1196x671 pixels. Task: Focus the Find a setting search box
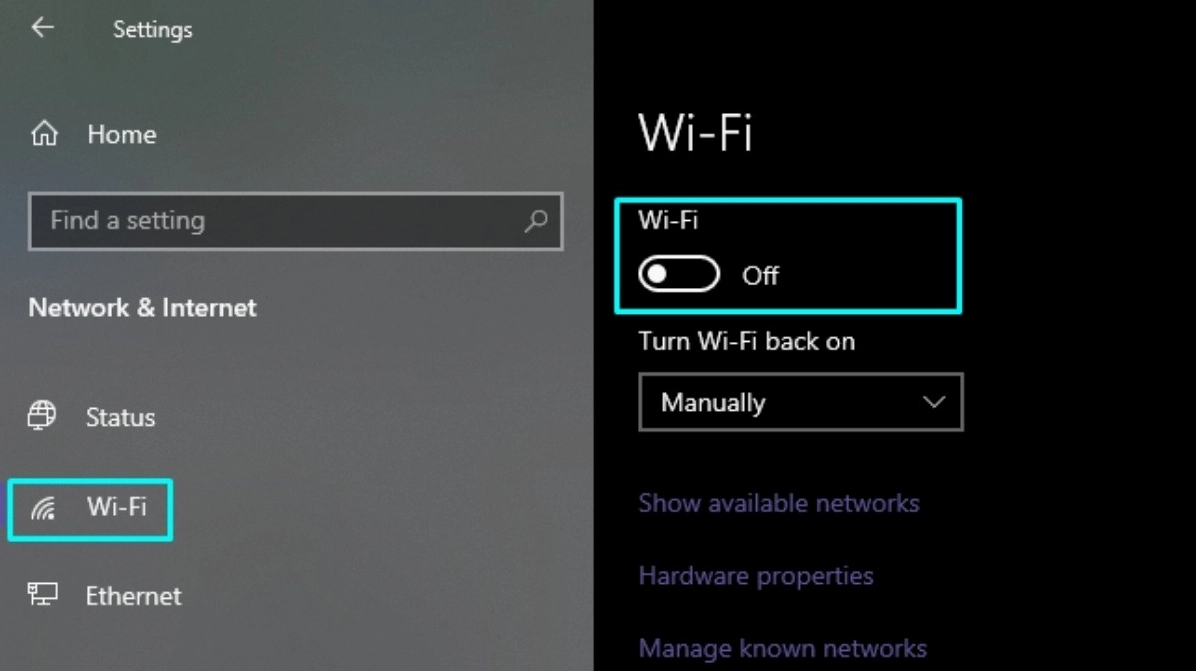[295, 221]
